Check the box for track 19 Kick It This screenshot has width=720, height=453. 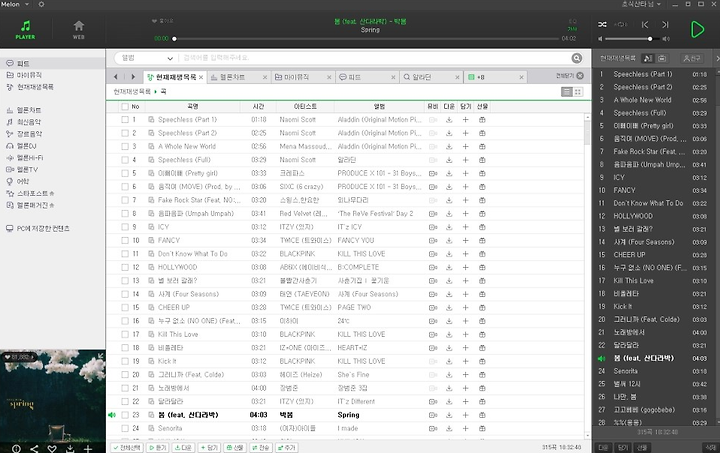pyautogui.click(x=125, y=361)
